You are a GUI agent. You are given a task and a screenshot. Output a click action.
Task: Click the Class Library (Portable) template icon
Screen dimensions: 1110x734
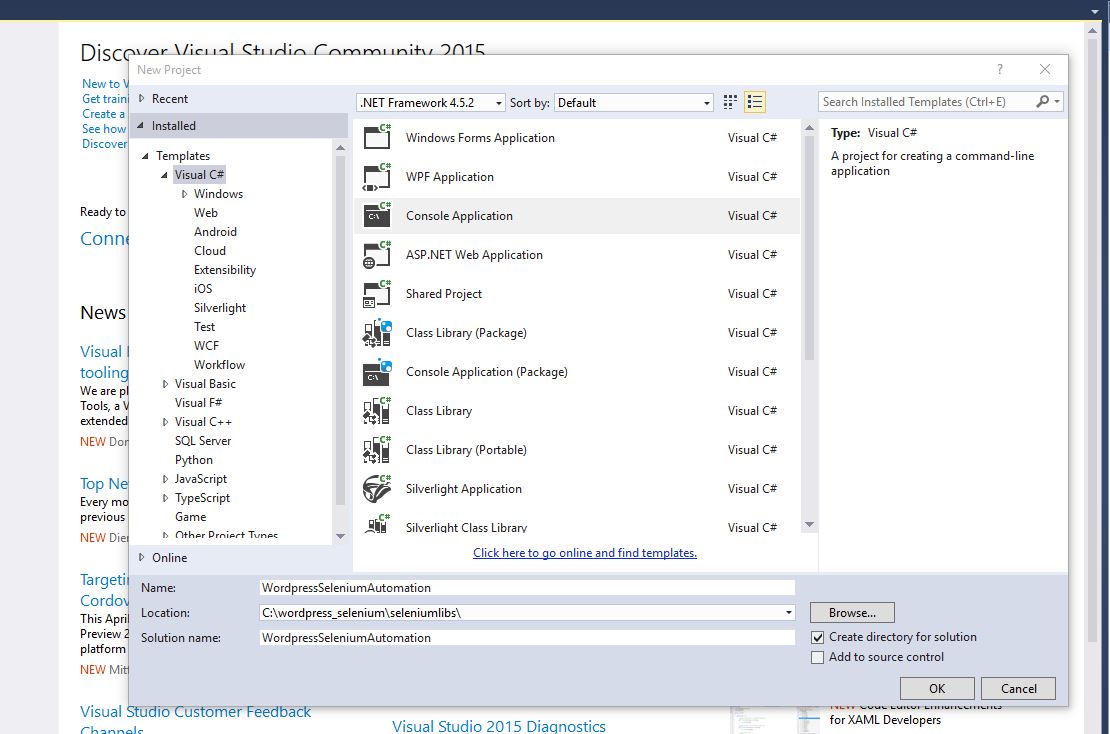pyautogui.click(x=377, y=449)
